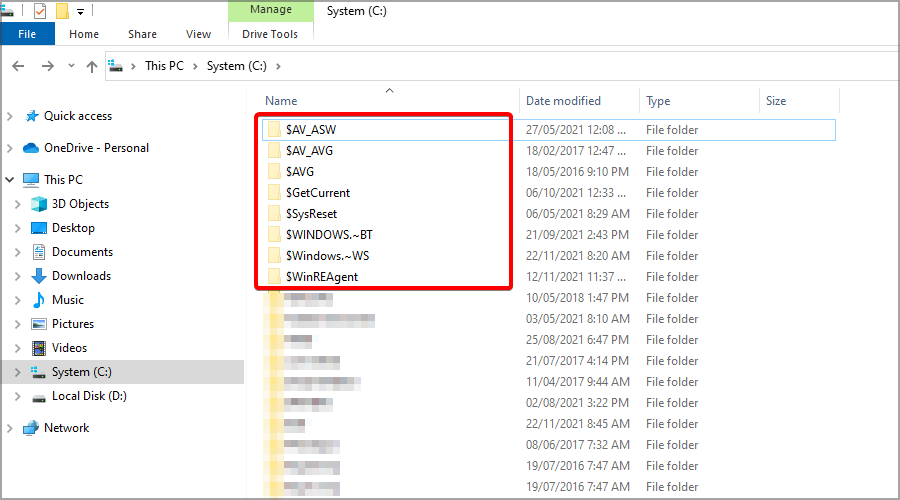Screen dimensions: 900x500
Task: Expand OneDrive - Personal node
Action: pyautogui.click(x=10, y=148)
